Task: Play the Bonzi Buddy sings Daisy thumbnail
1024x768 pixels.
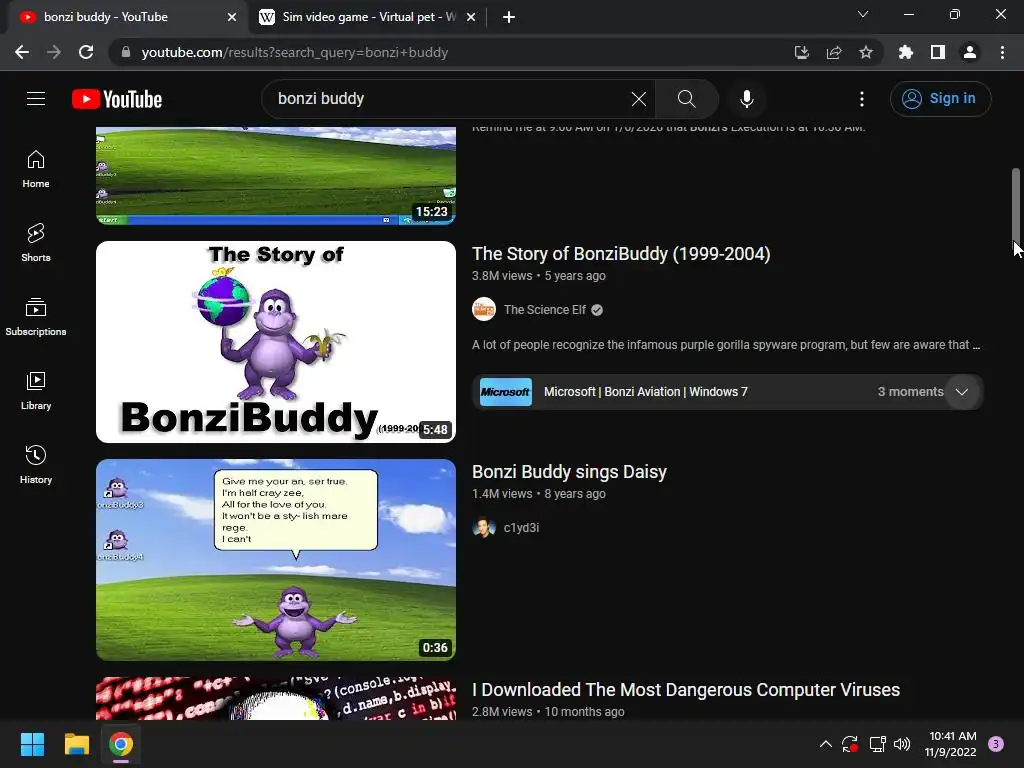Action: (x=276, y=560)
